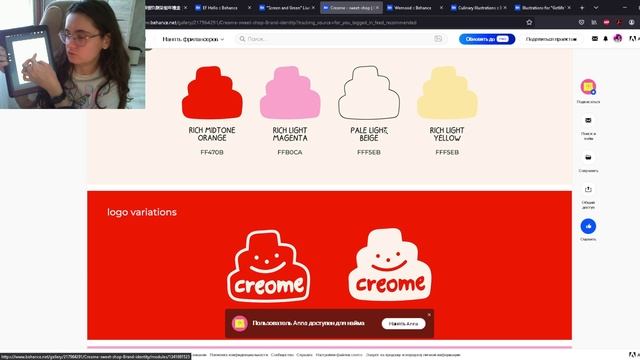This screenshot has height=360, width=640.
Task: Expand the hire freelancers dropdown
Action: [x=193, y=39]
